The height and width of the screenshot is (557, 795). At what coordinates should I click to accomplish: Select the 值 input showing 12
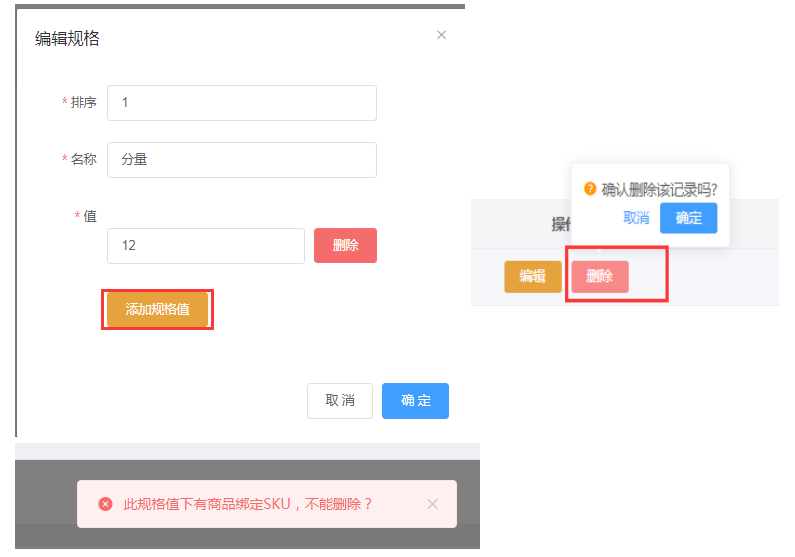click(x=205, y=246)
